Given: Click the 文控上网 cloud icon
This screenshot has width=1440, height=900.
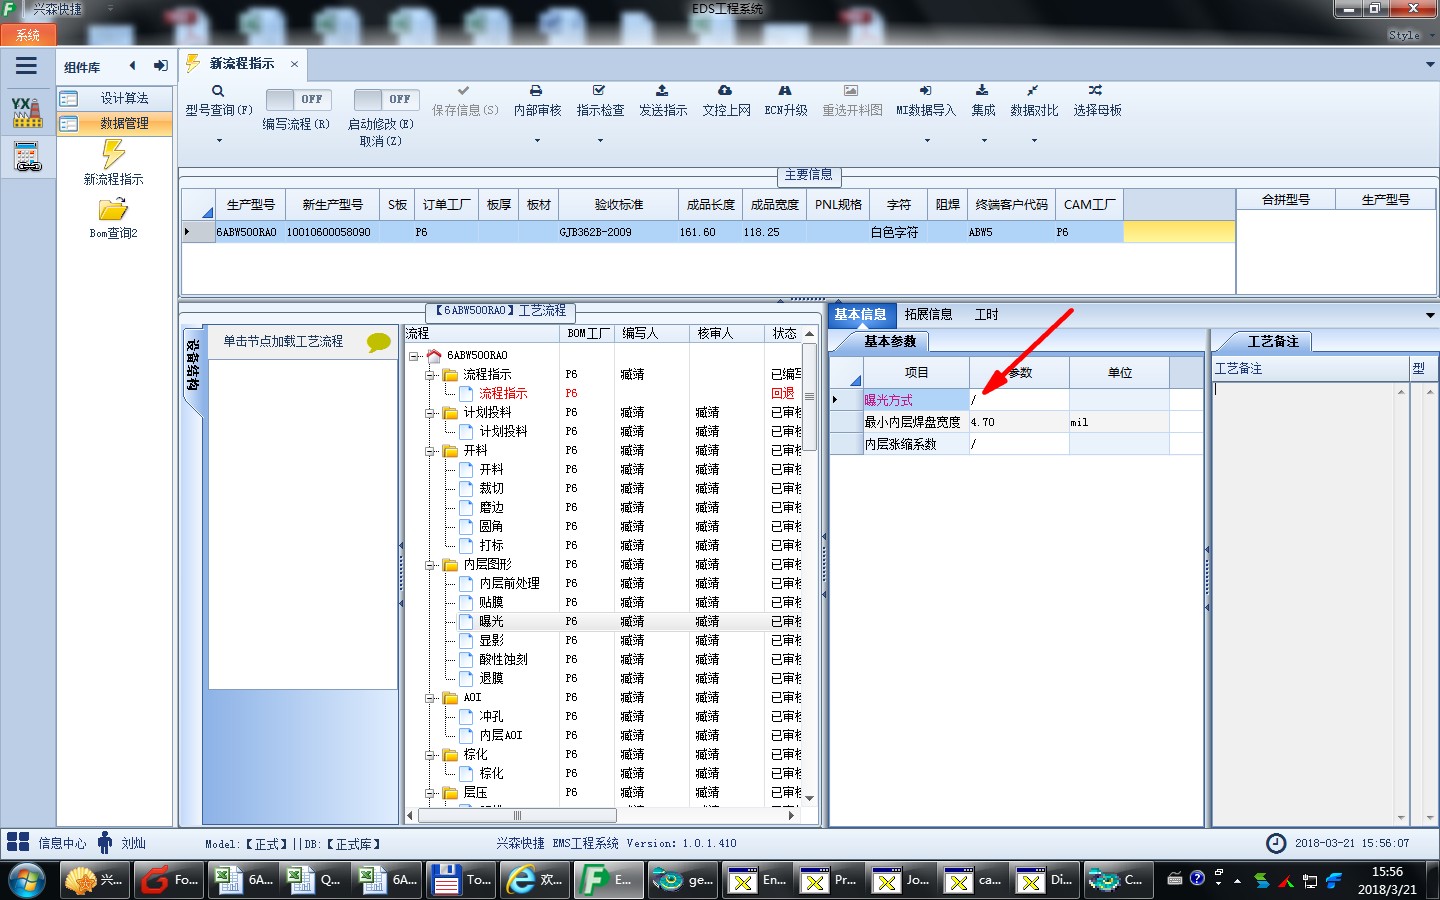Looking at the screenshot, I should click(x=725, y=90).
